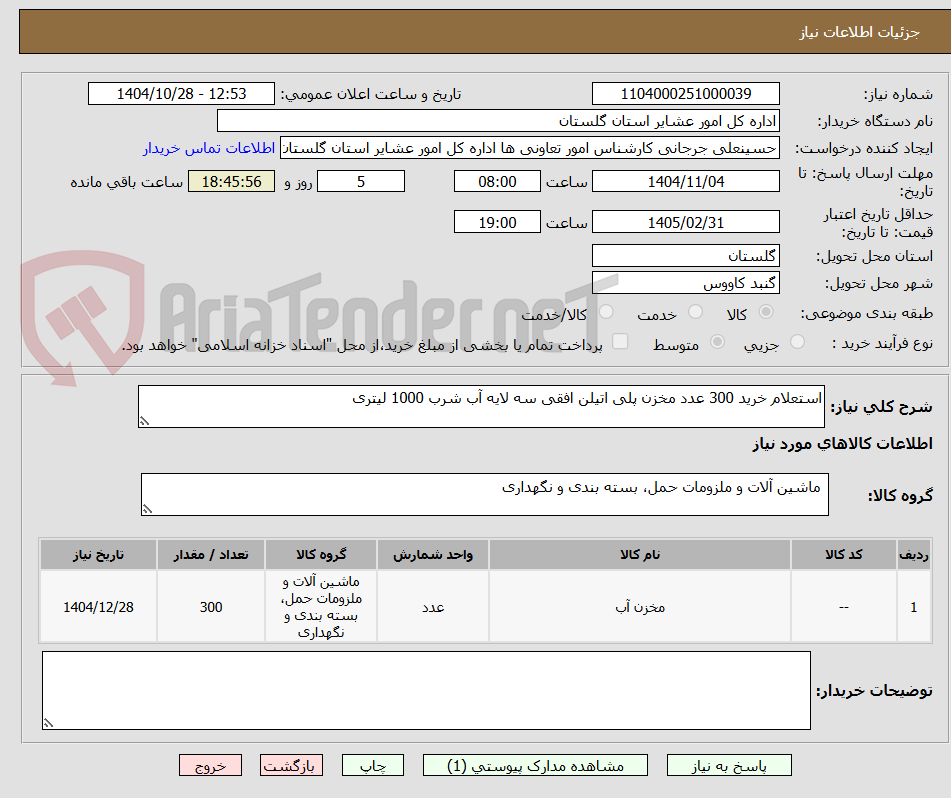951x798 pixels.
Task: Click the resize handle of گروه کالا textarea
Action: coord(147,509)
